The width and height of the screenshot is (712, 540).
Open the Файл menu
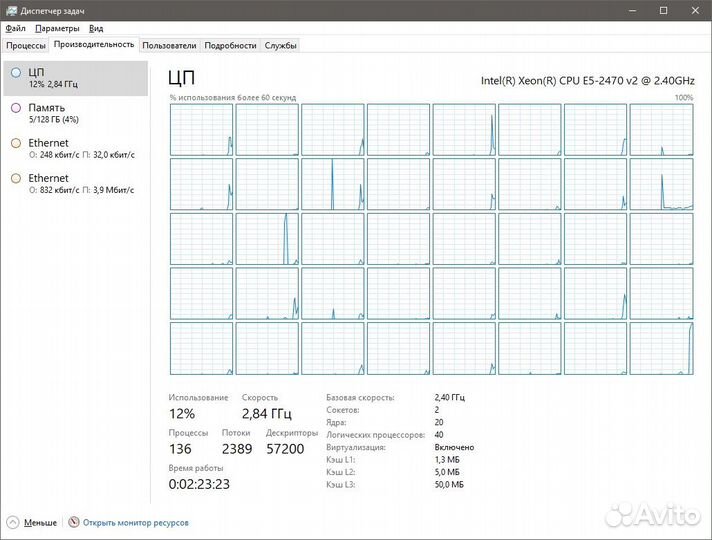[15, 28]
